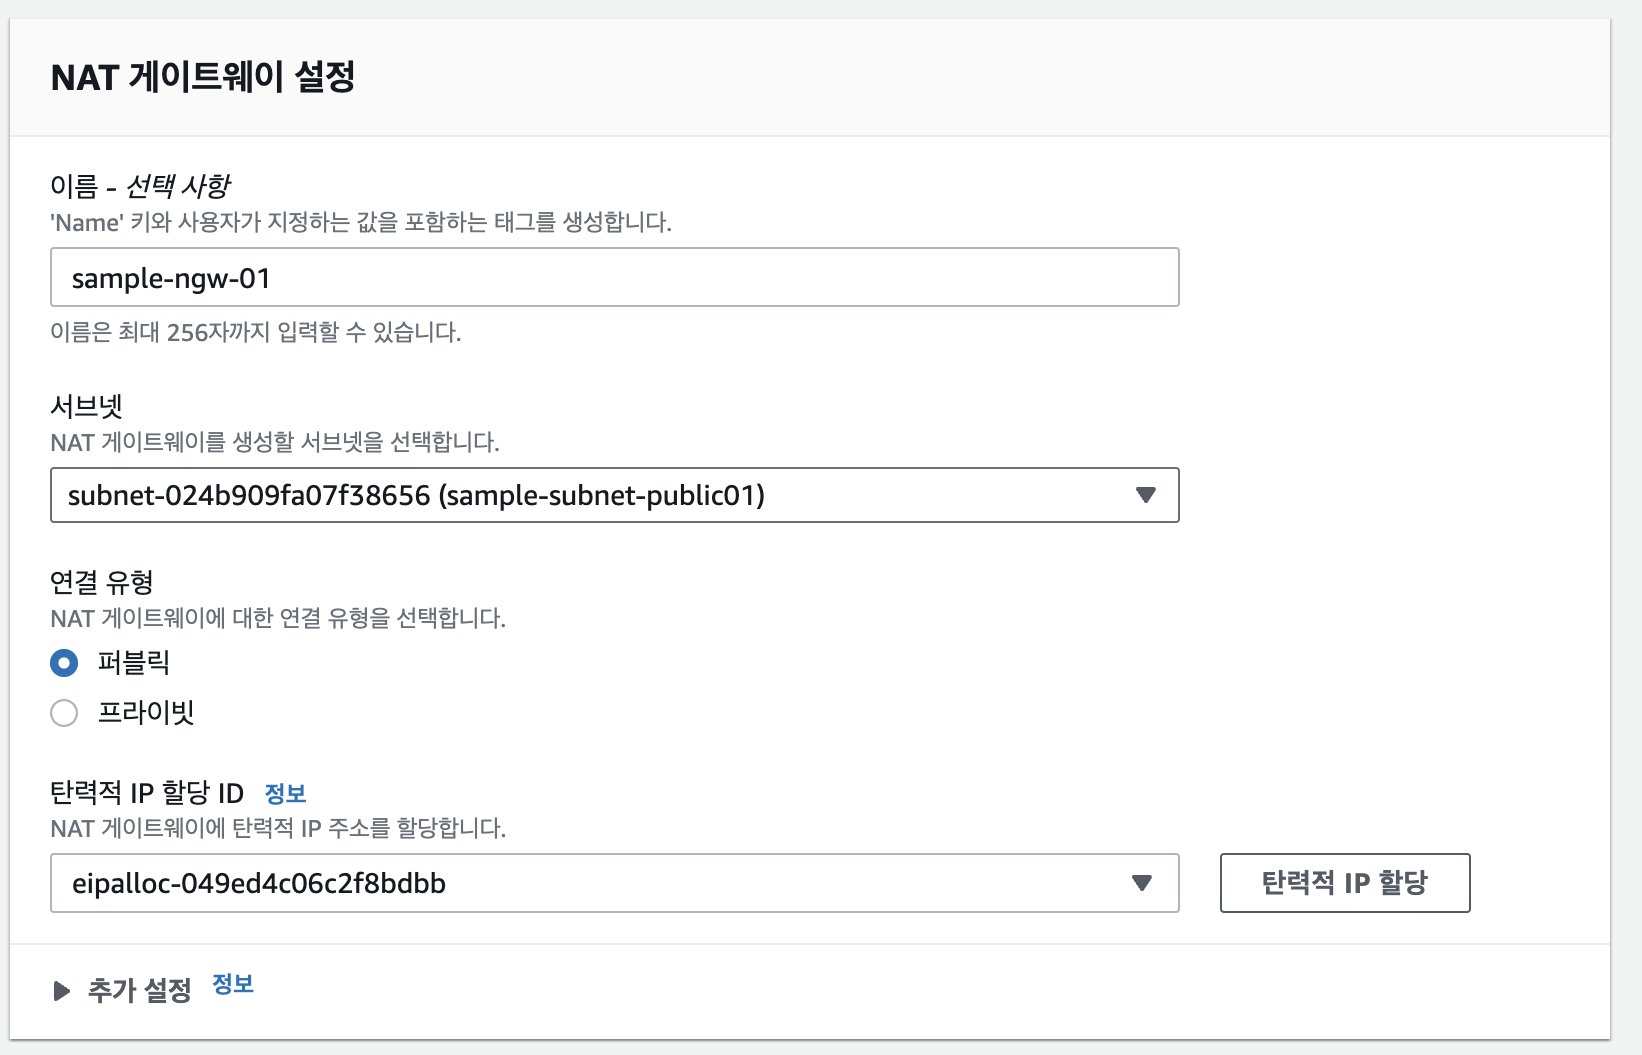Open the eipalloc-049ed4c06c2f8bdbb allocation dropdown
Image resolution: width=1642 pixels, height=1055 pixels.
coord(600,883)
